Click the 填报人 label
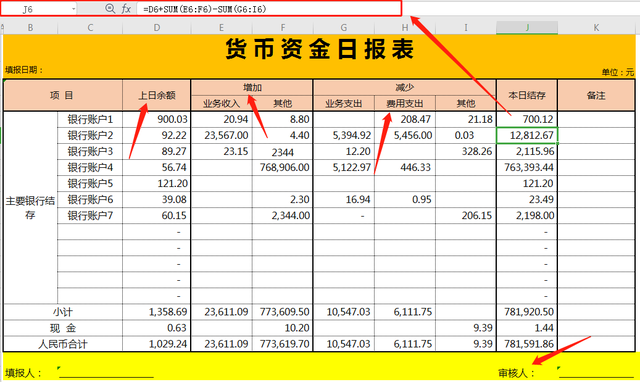Image resolution: width=640 pixels, height=382 pixels. [23, 373]
